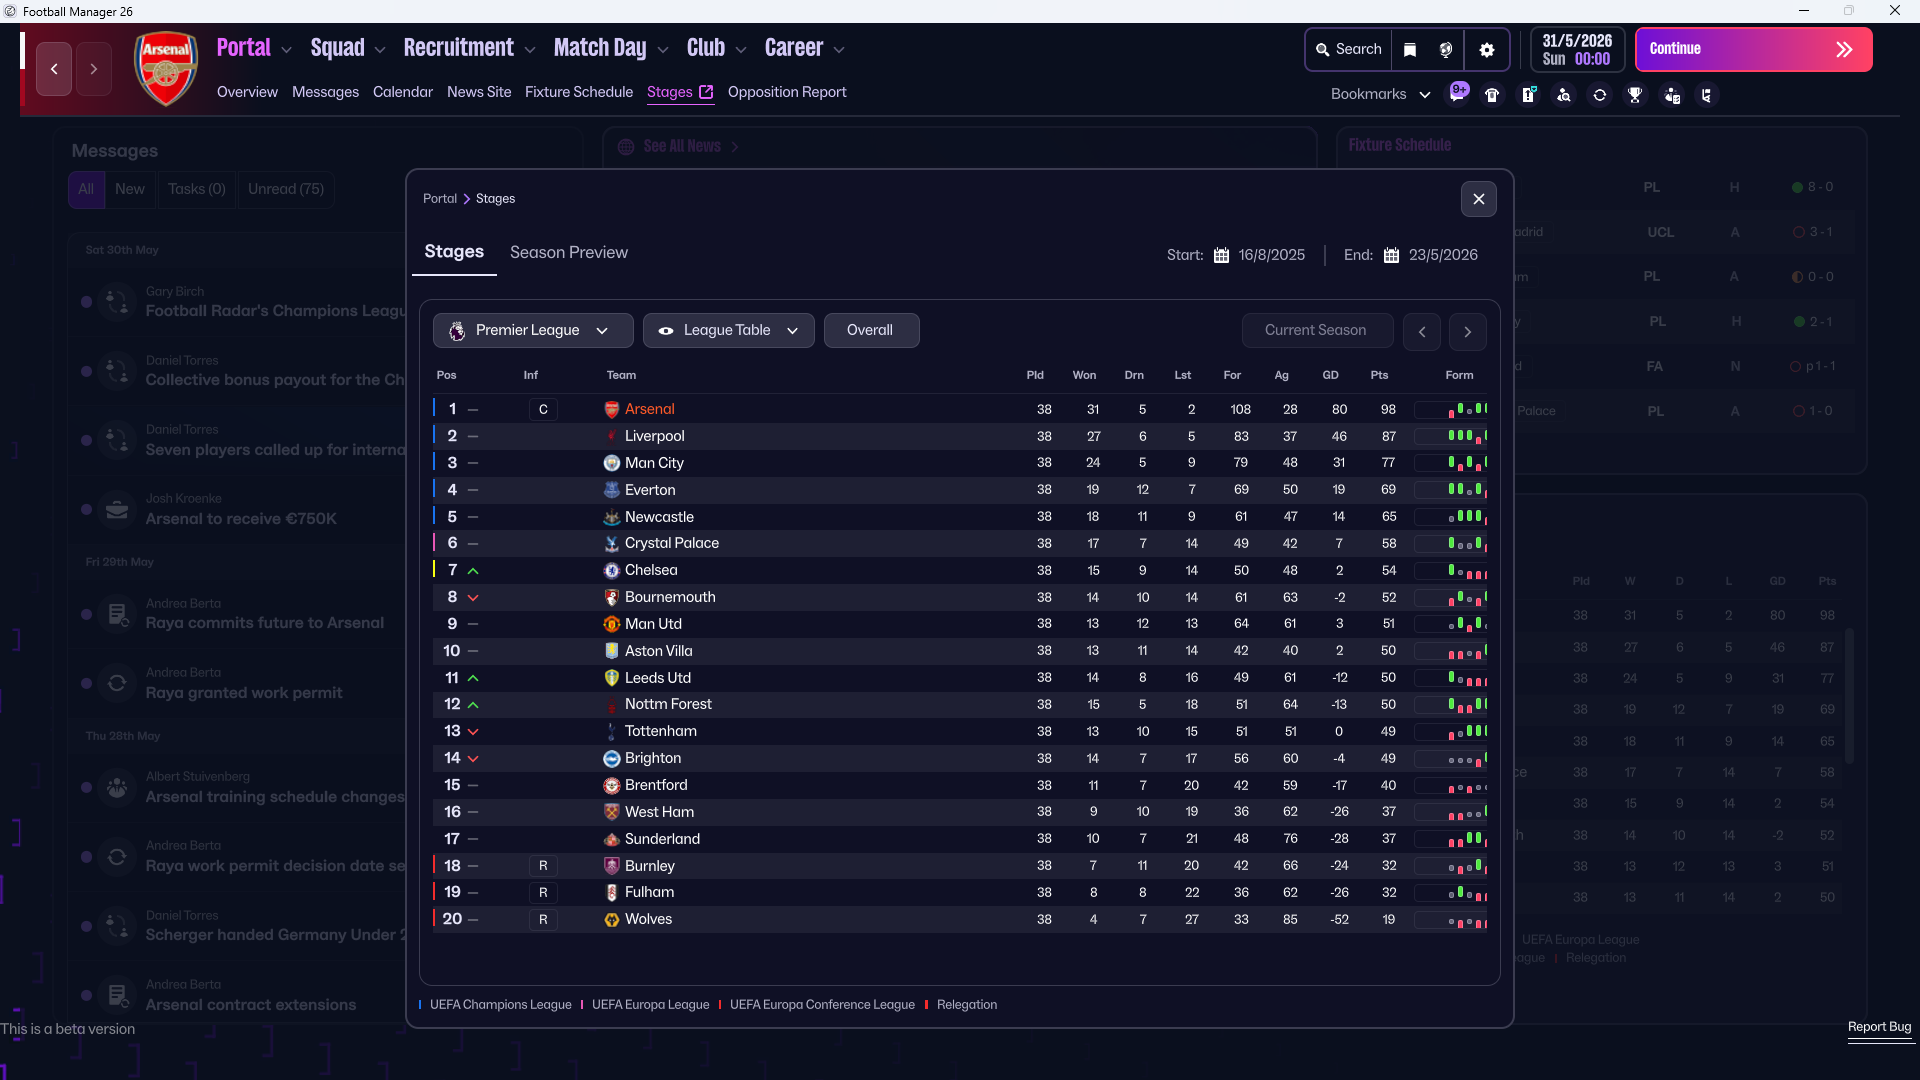This screenshot has height=1080, width=1920.
Task: Click the shirt squad bookmark icon
Action: point(1492,95)
